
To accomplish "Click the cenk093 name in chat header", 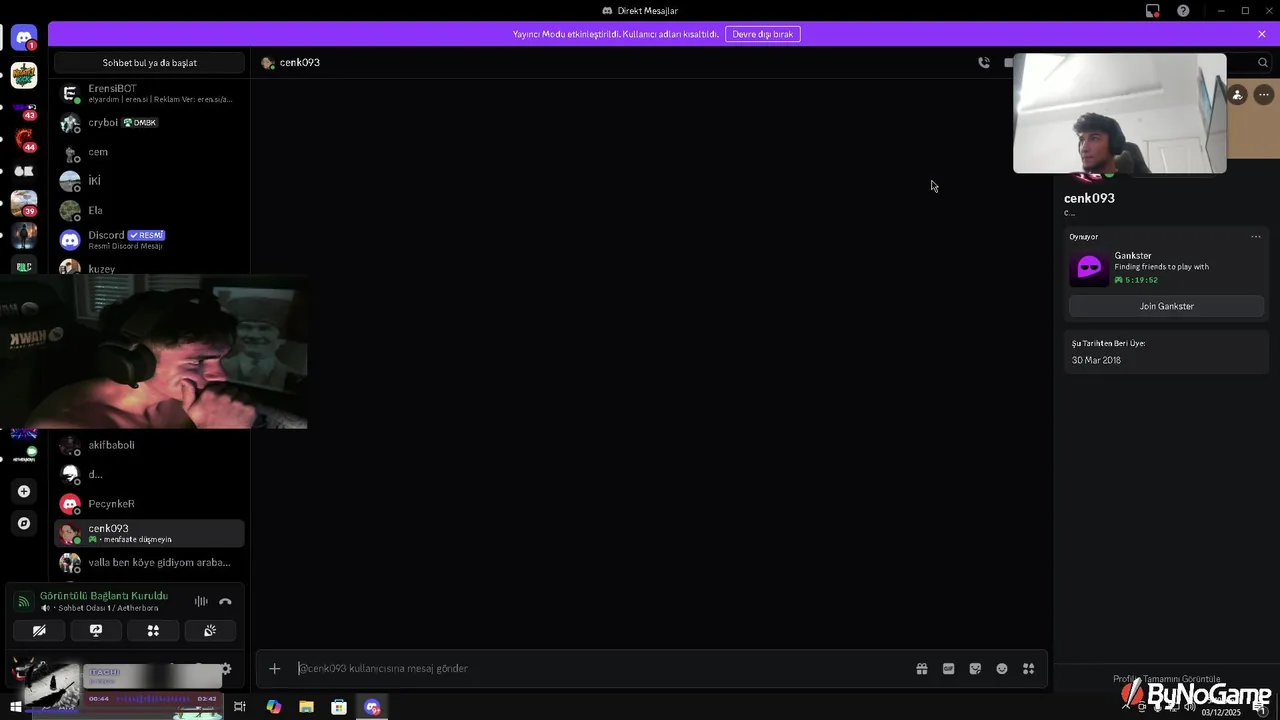I will [300, 62].
